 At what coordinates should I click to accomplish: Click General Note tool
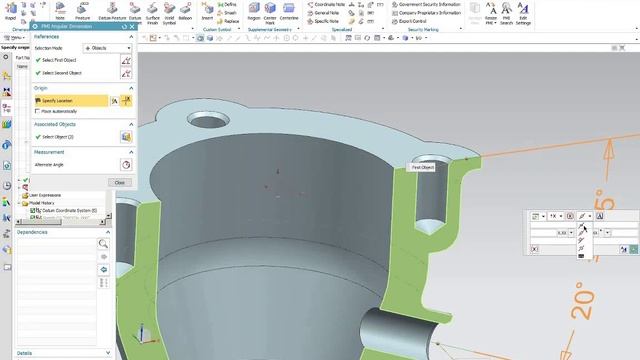tap(323, 13)
